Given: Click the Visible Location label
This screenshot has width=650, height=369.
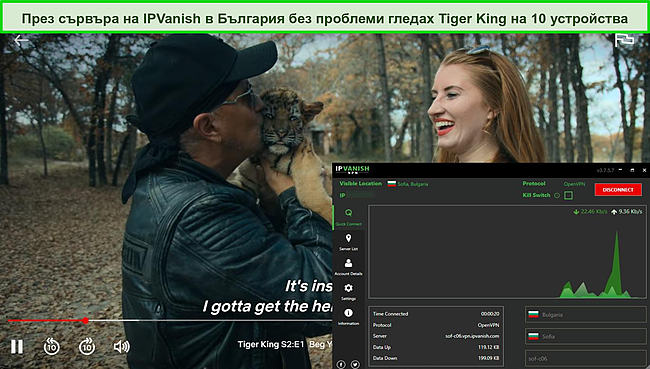Looking at the screenshot, I should point(360,184).
